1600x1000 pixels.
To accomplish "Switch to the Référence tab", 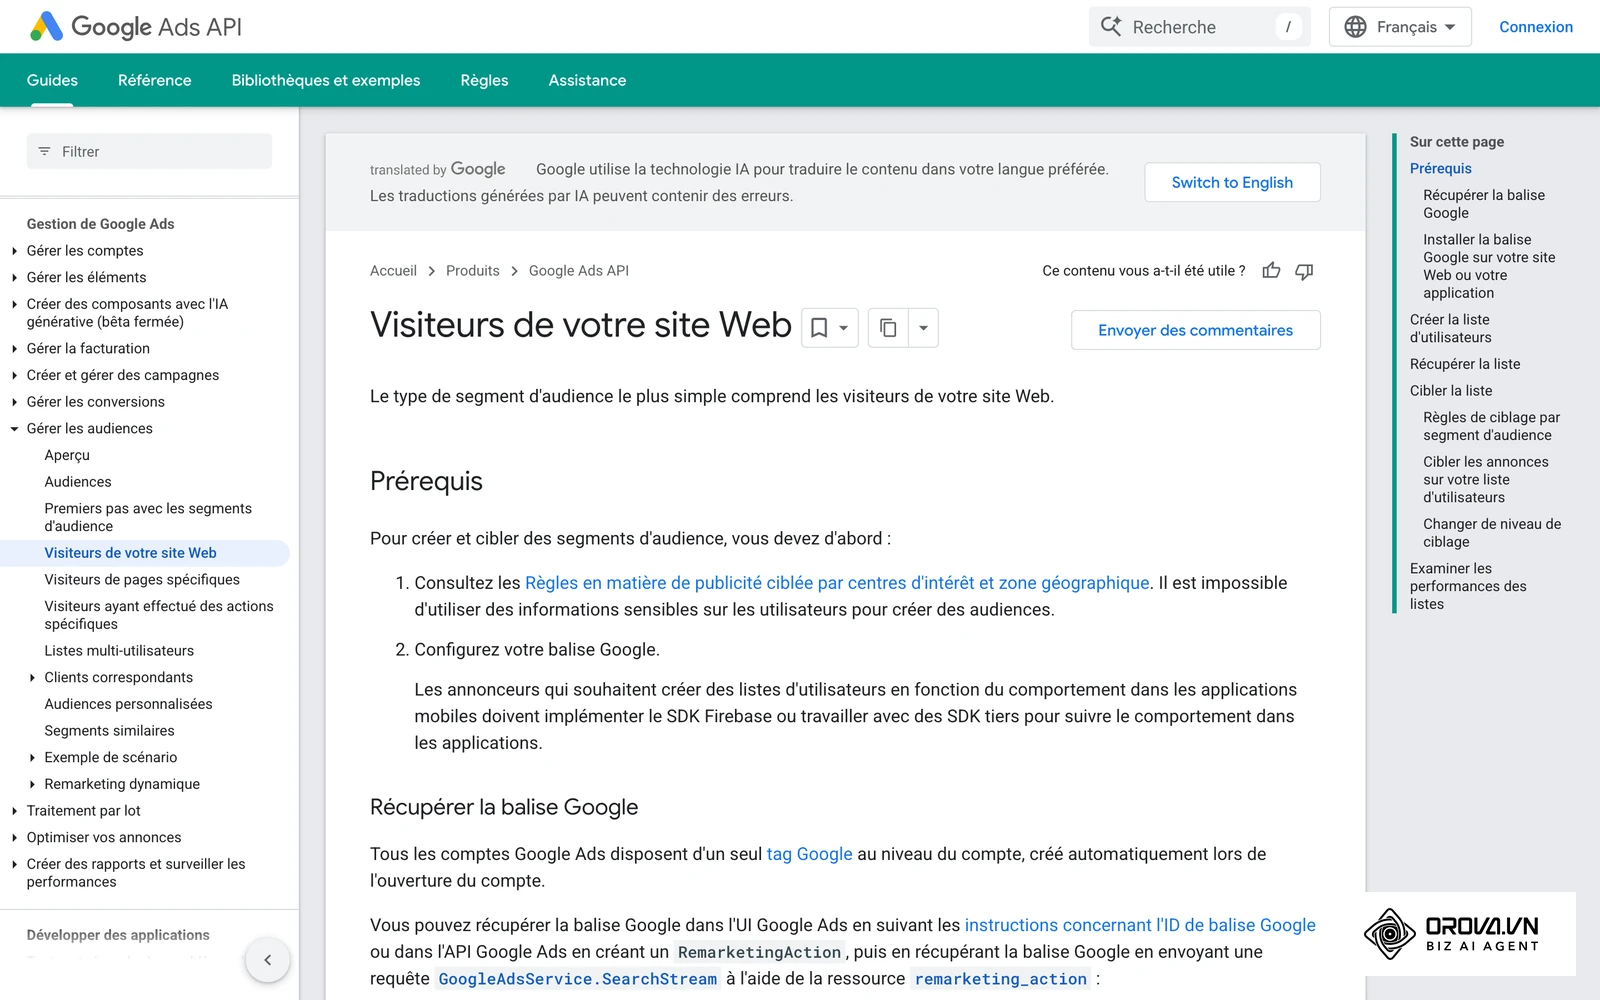I will [x=154, y=80].
